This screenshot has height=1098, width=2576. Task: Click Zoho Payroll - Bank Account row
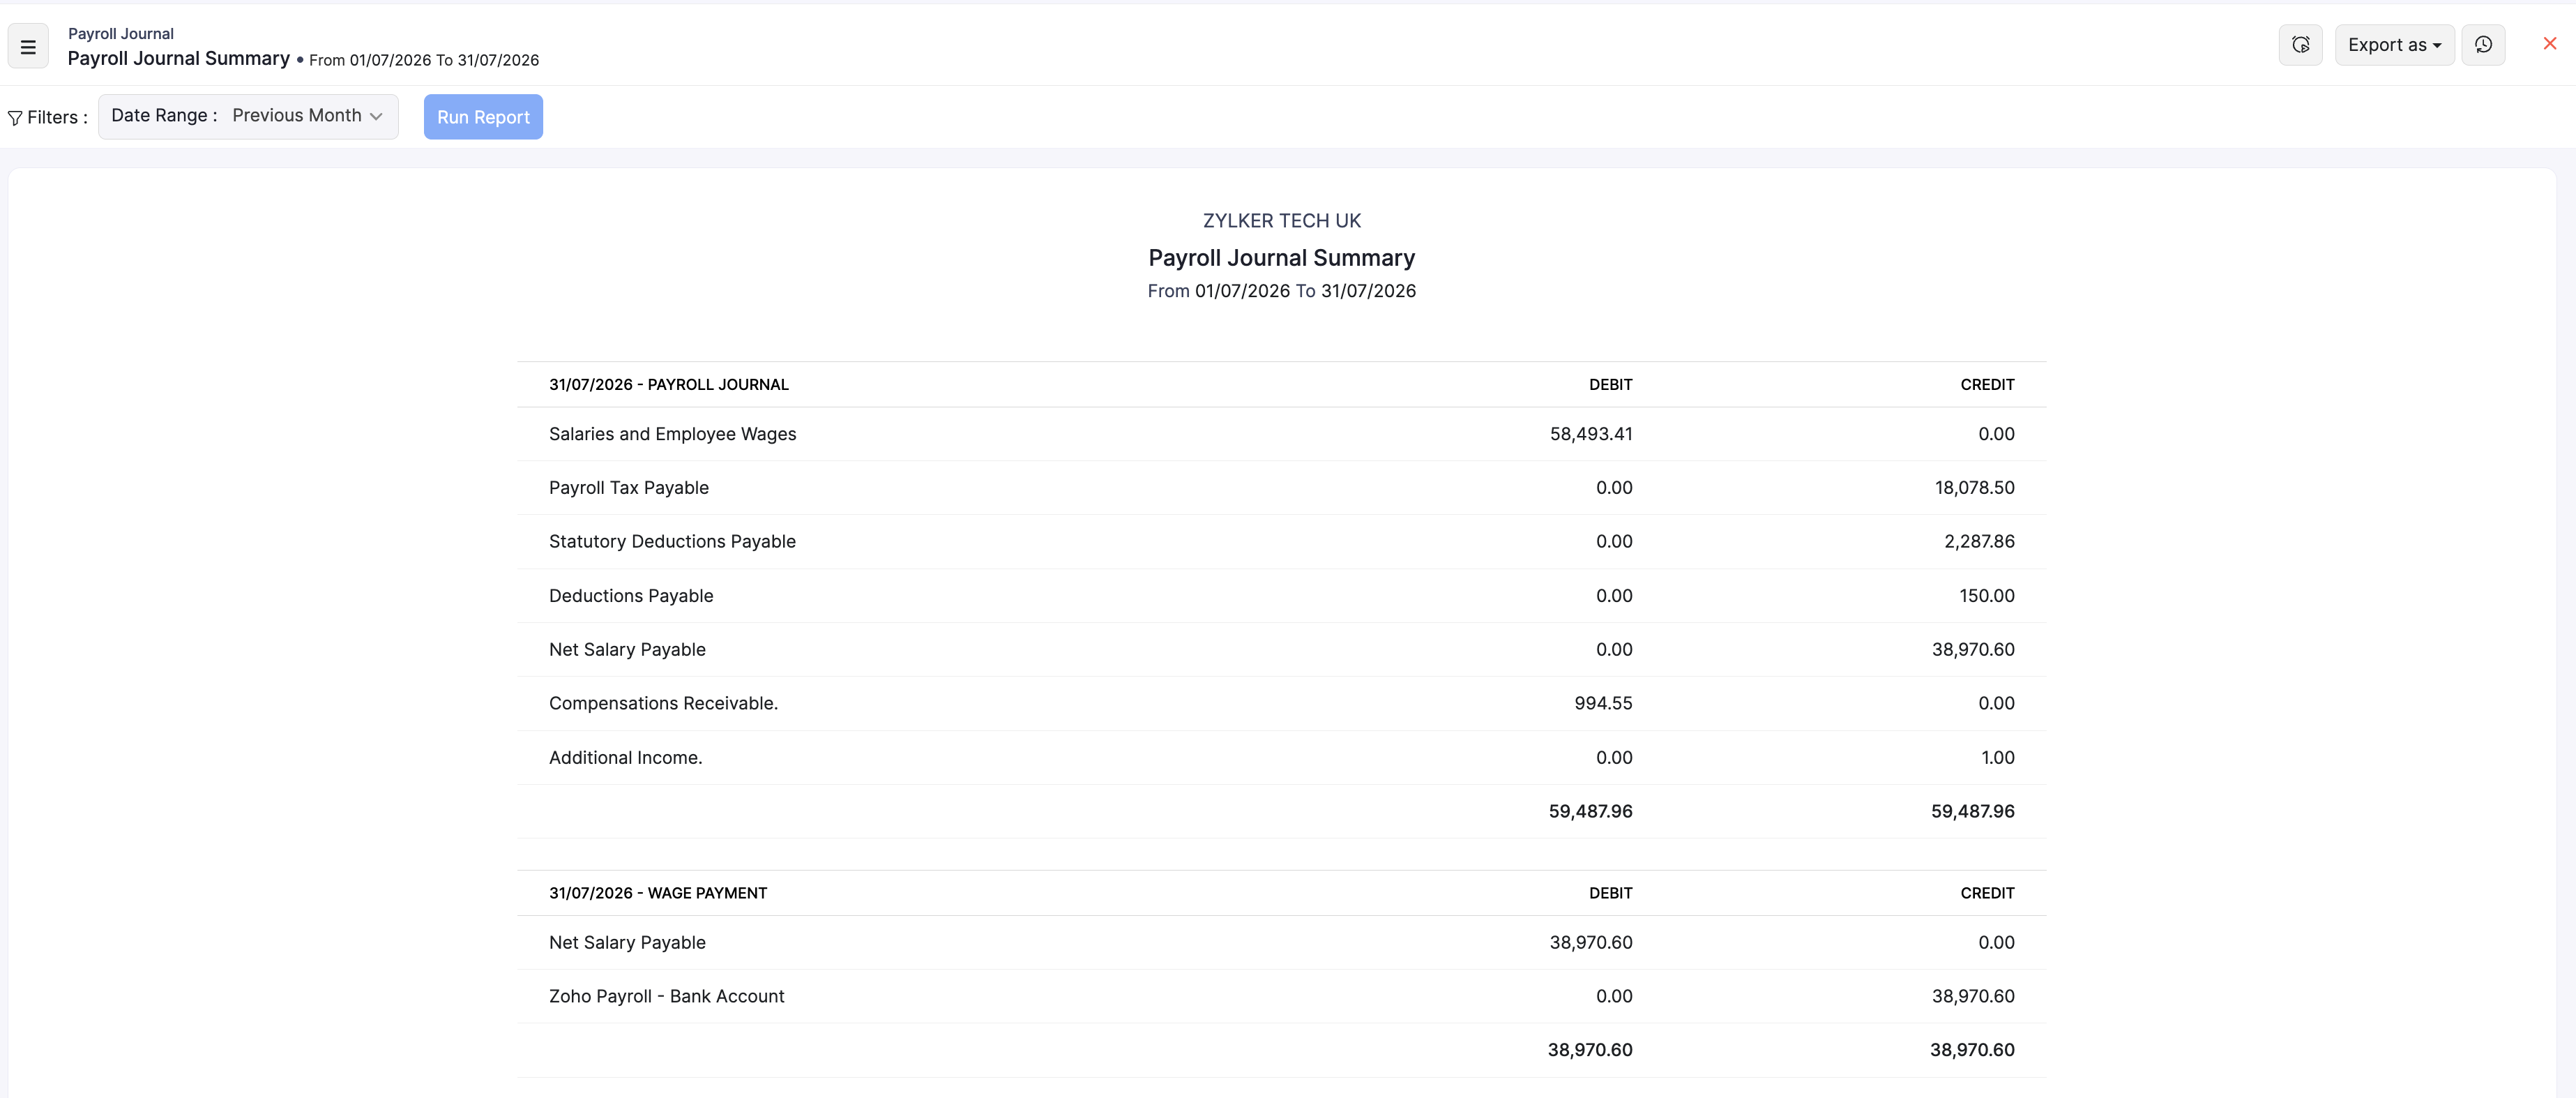click(x=1281, y=996)
